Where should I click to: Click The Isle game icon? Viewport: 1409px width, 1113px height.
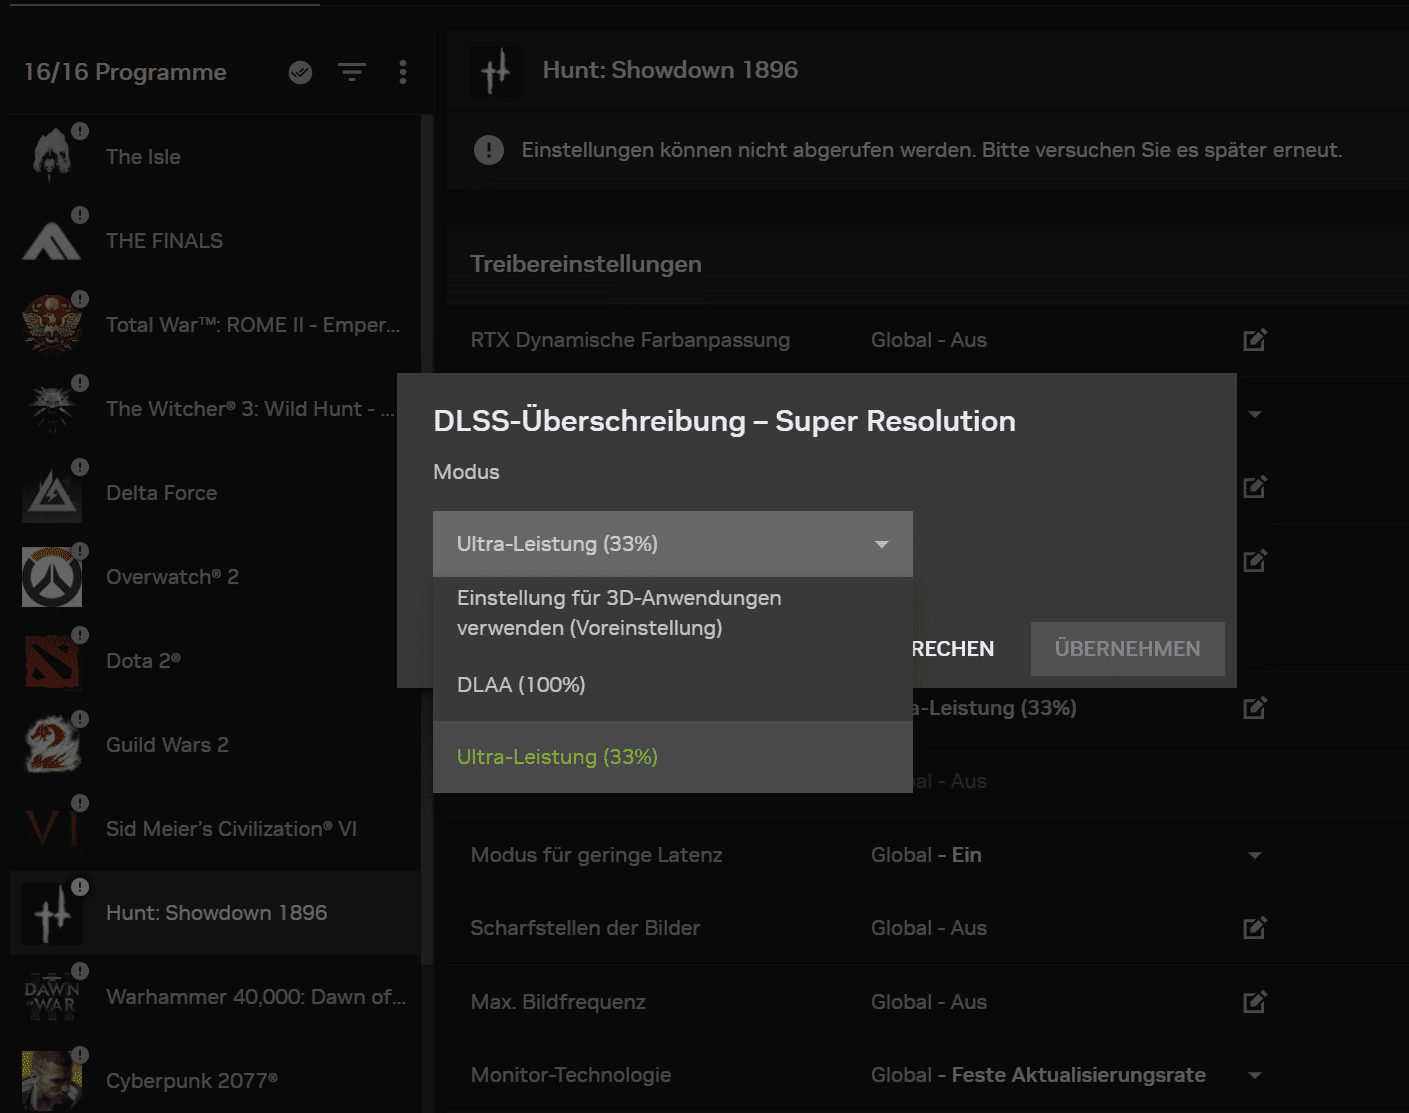[x=52, y=157]
